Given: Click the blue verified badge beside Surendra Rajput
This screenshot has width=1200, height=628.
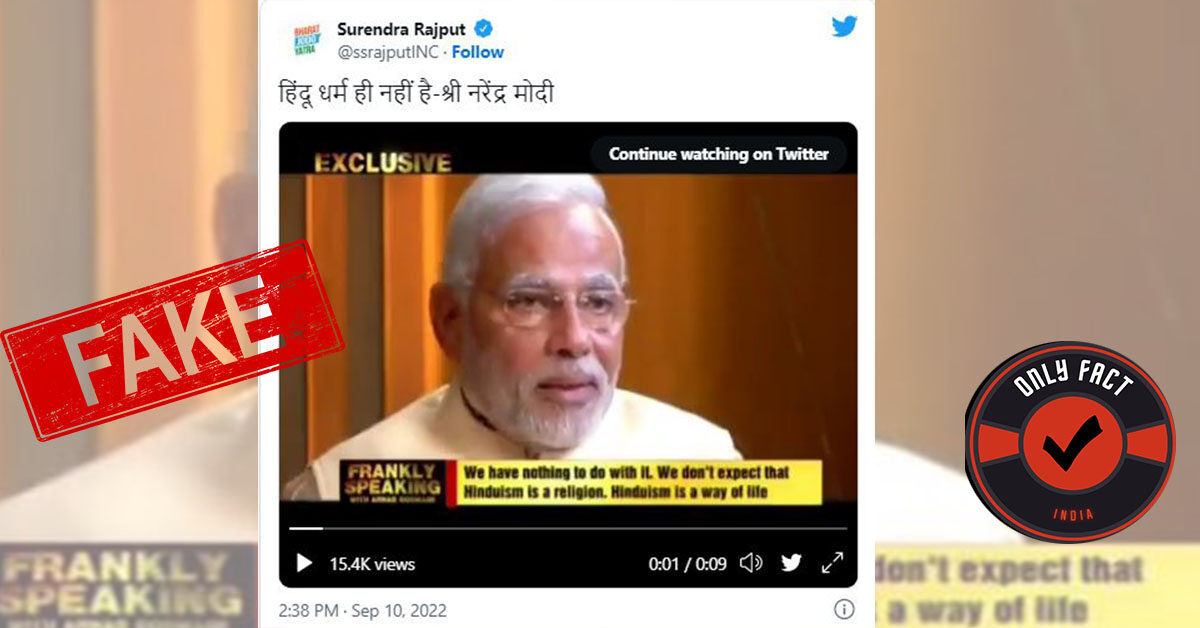Looking at the screenshot, I should (481, 29).
